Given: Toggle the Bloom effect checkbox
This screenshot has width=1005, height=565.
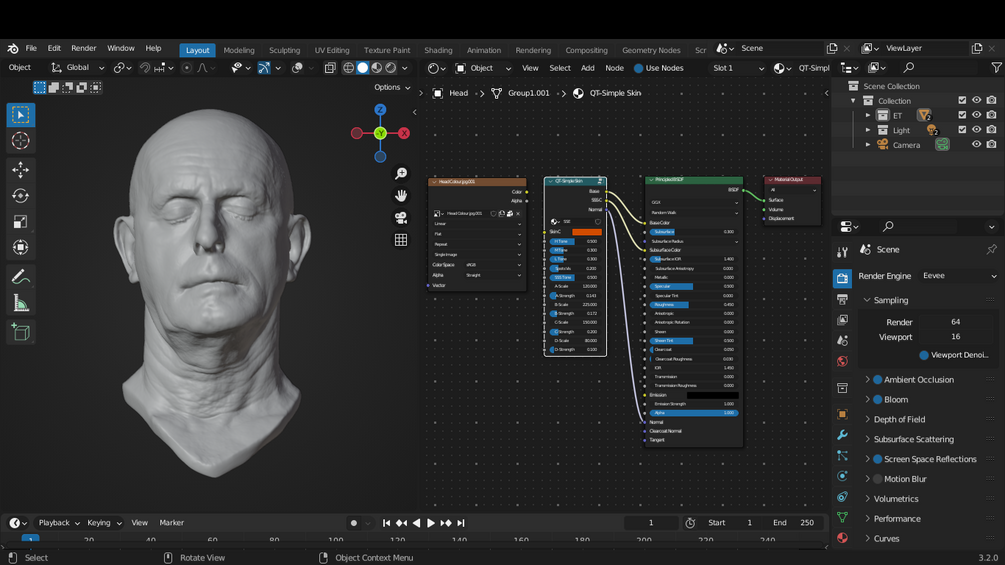Looking at the screenshot, I should [878, 400].
